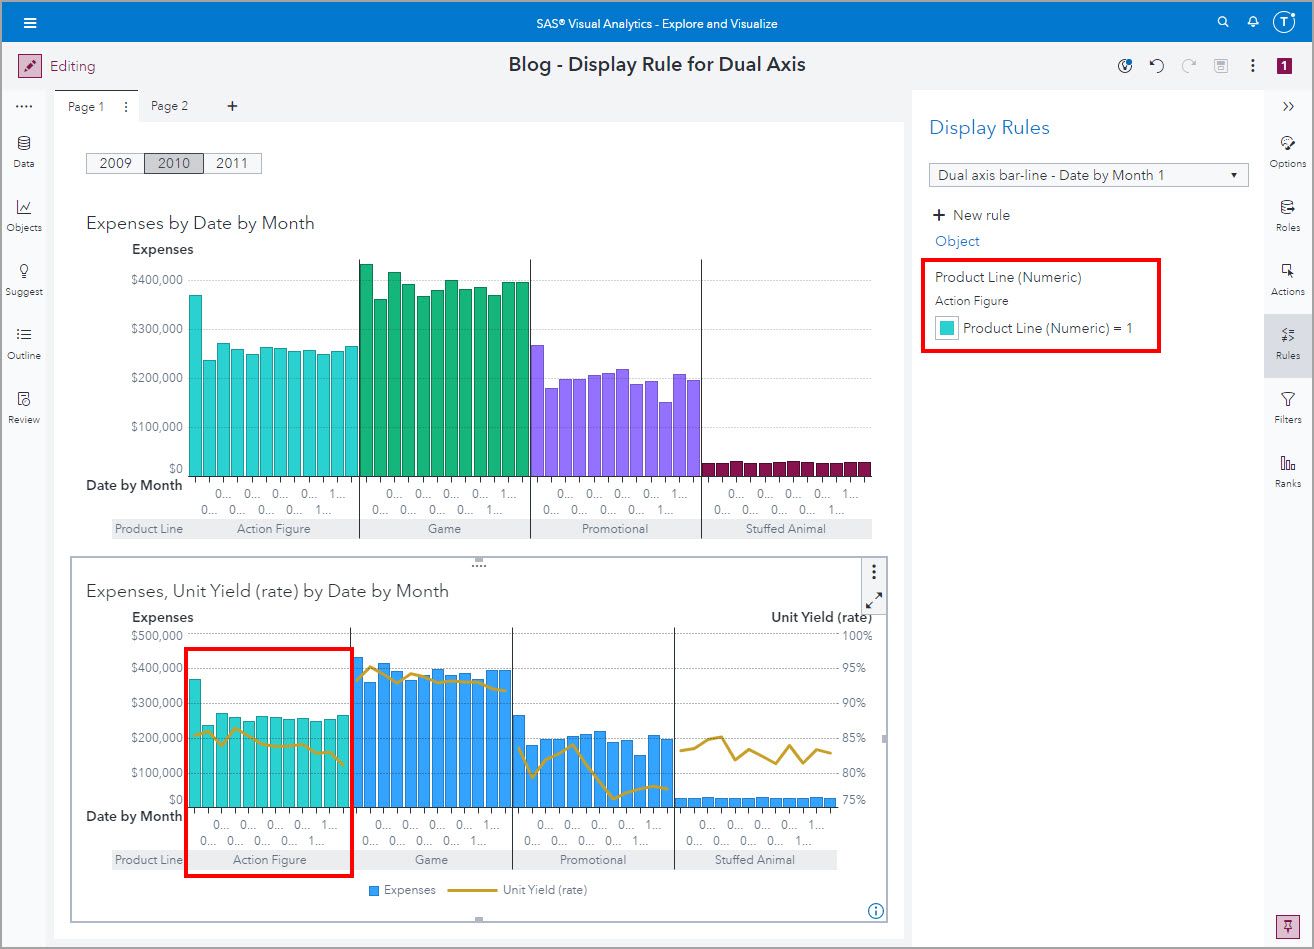Switch to Page 2
Image resolution: width=1314 pixels, height=949 pixels.
point(169,106)
